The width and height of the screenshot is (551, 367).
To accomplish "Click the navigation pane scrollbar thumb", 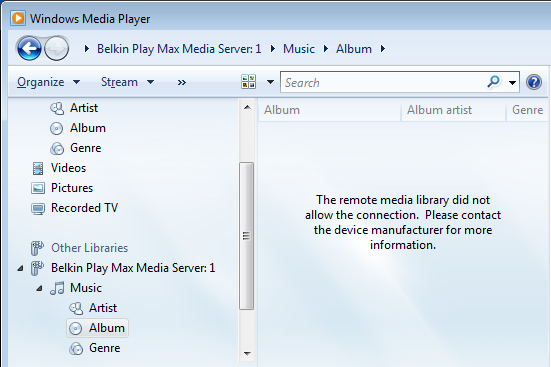I will click(x=246, y=236).
